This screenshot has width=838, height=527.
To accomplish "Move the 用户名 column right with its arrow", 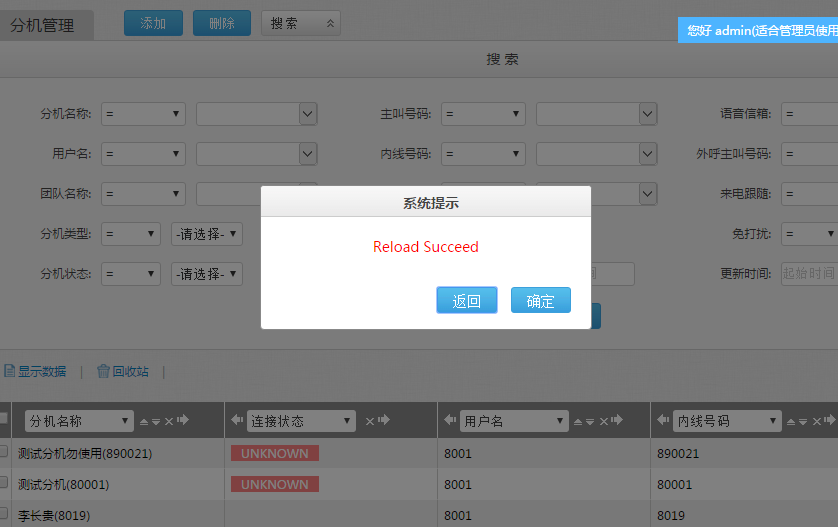I will coord(618,421).
